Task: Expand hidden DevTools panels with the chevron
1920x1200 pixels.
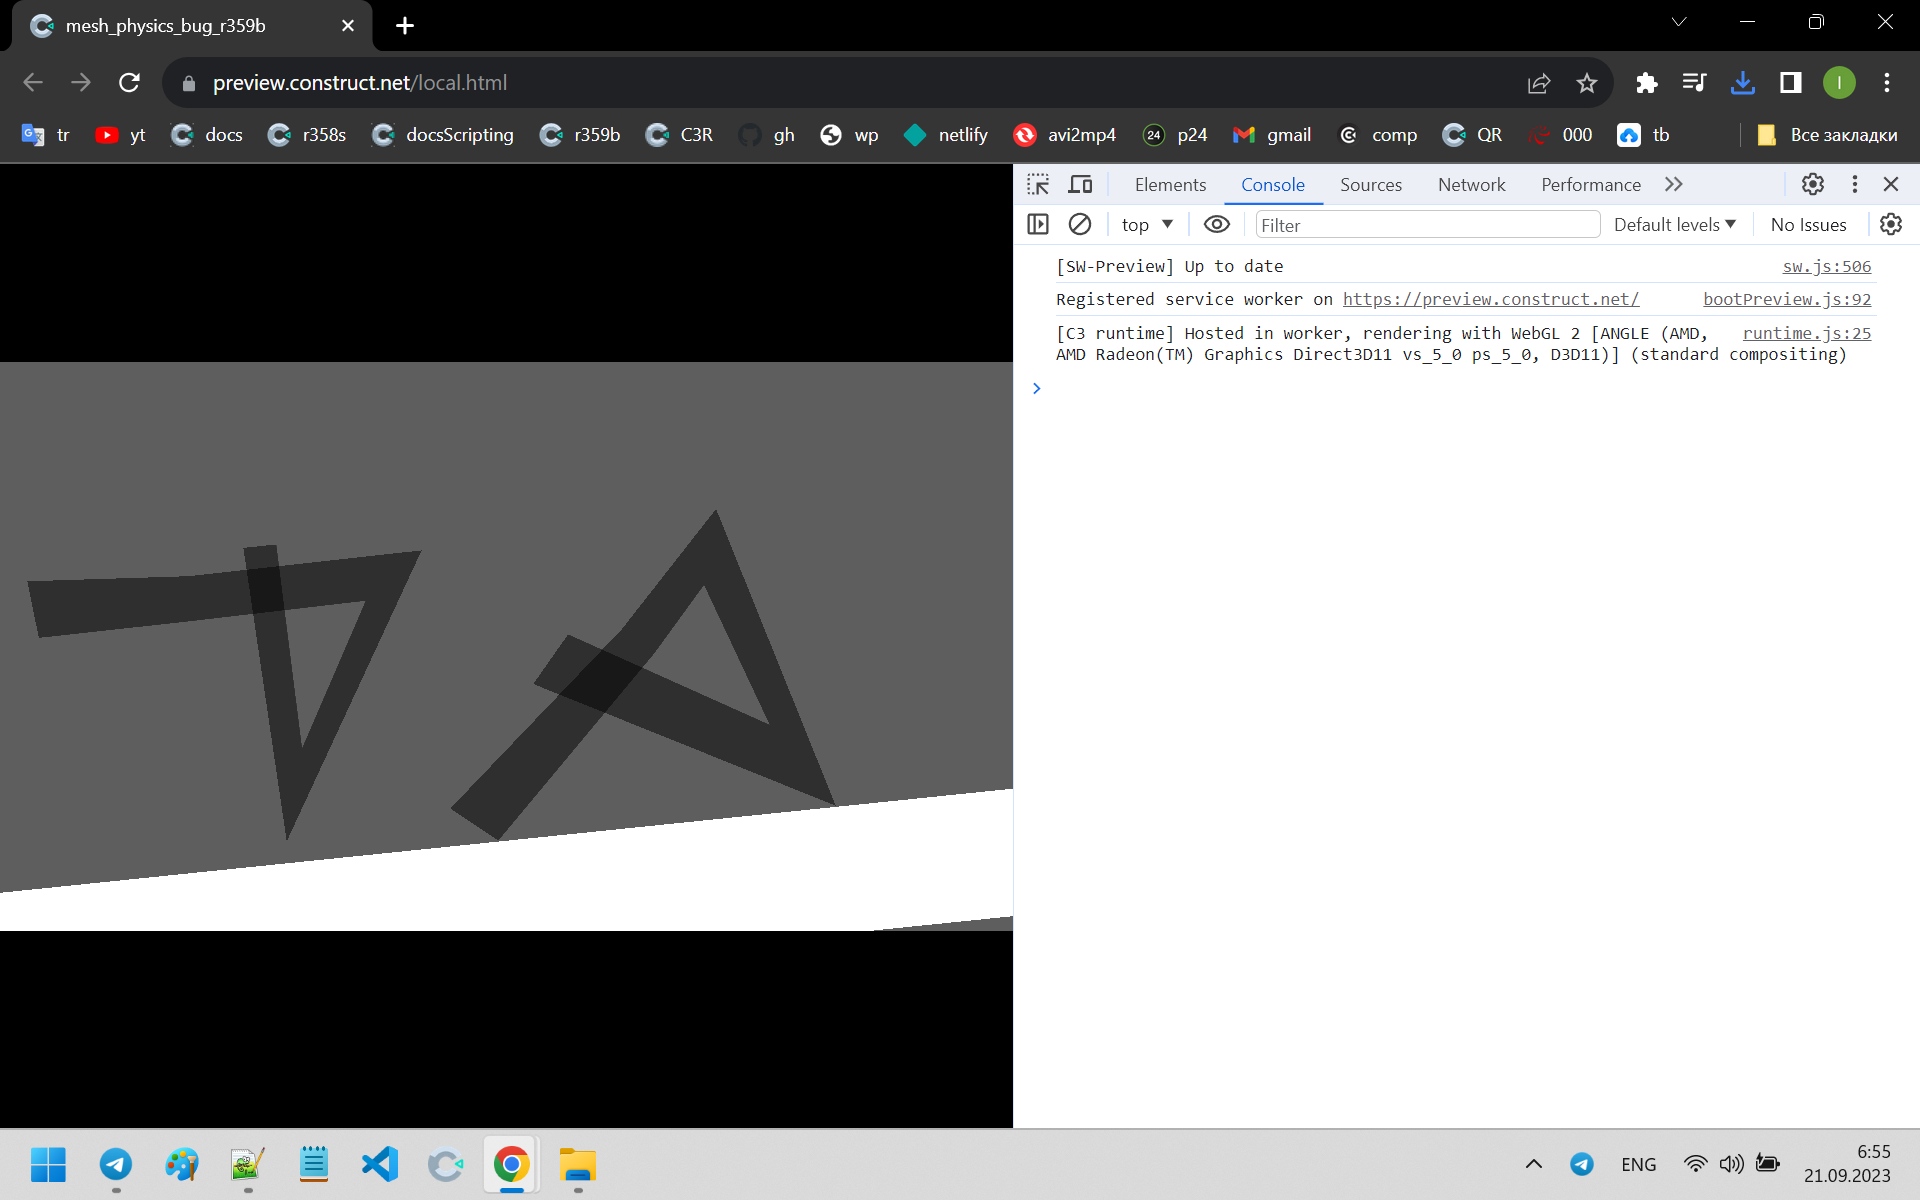Action: tap(1673, 184)
